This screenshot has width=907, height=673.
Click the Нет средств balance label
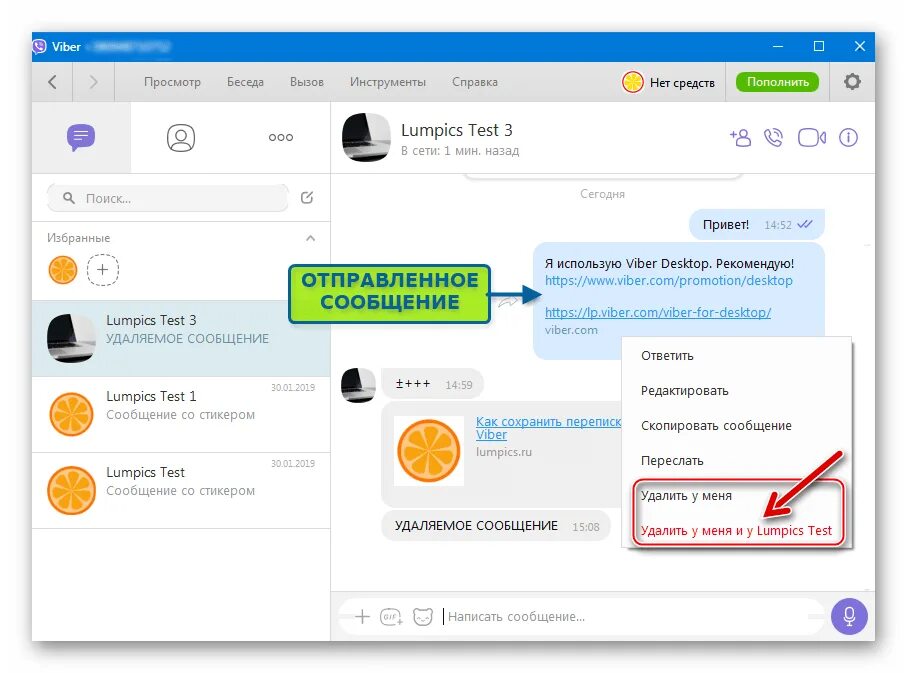[x=682, y=83]
